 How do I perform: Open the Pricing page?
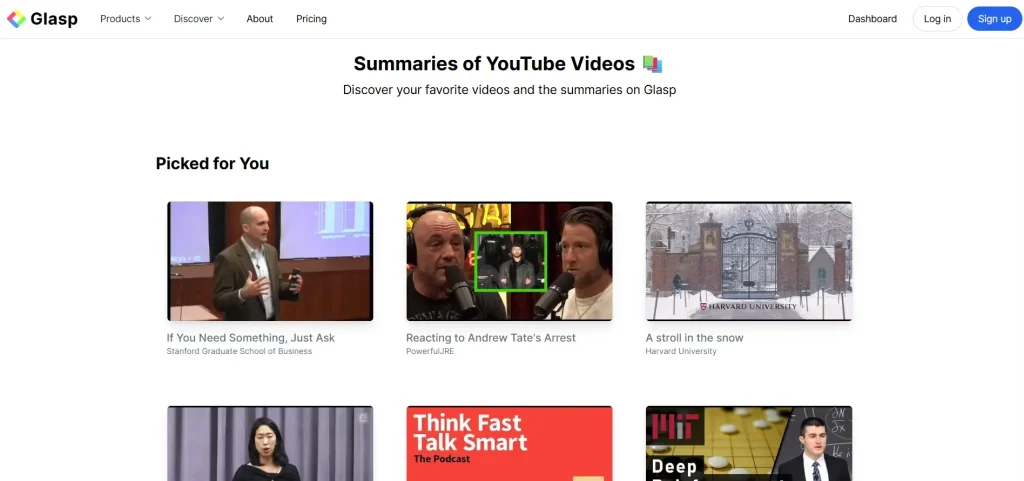pyautogui.click(x=311, y=19)
